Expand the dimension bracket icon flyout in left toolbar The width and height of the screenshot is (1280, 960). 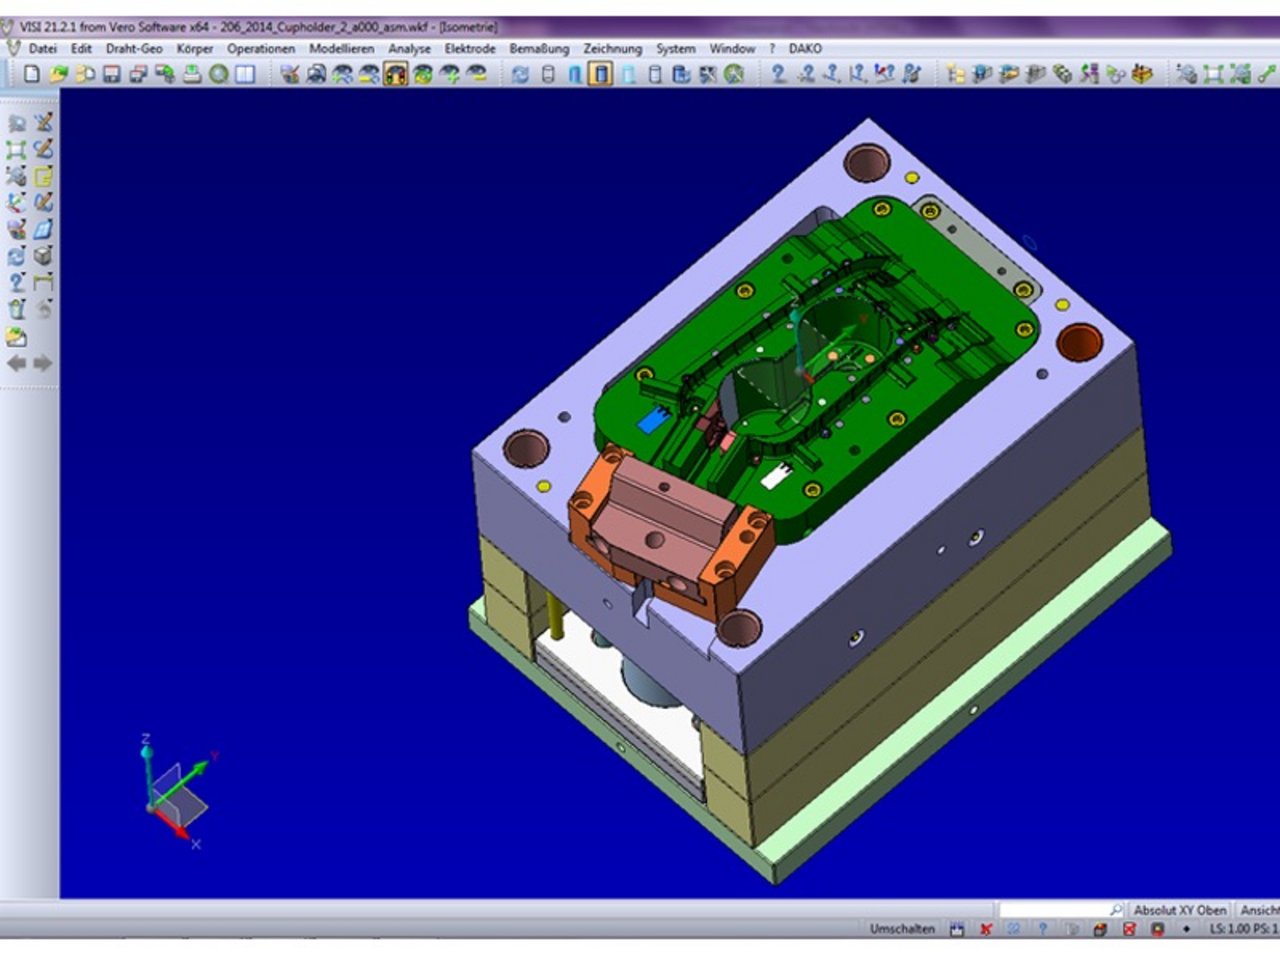click(x=43, y=283)
